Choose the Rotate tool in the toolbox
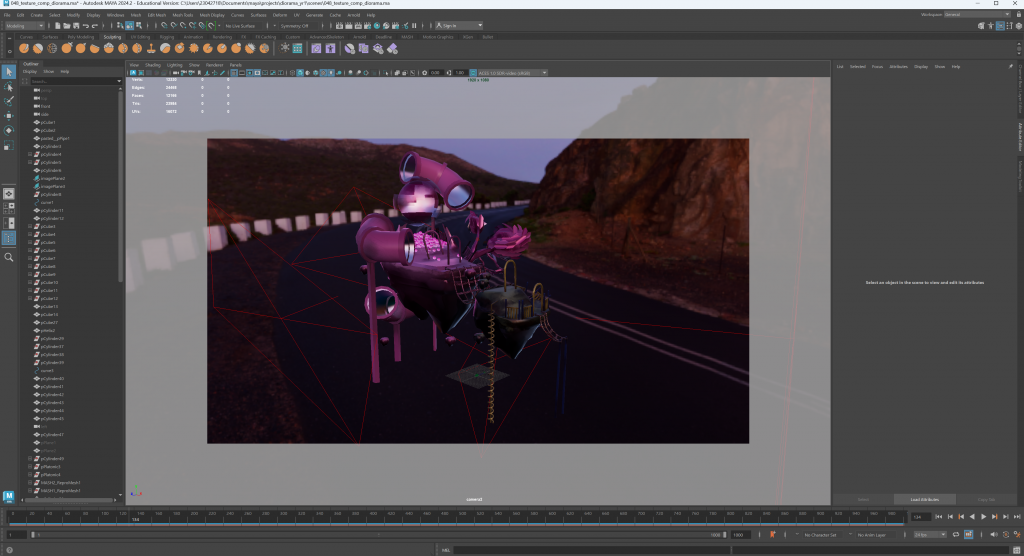The height and width of the screenshot is (556, 1024). tap(8, 130)
